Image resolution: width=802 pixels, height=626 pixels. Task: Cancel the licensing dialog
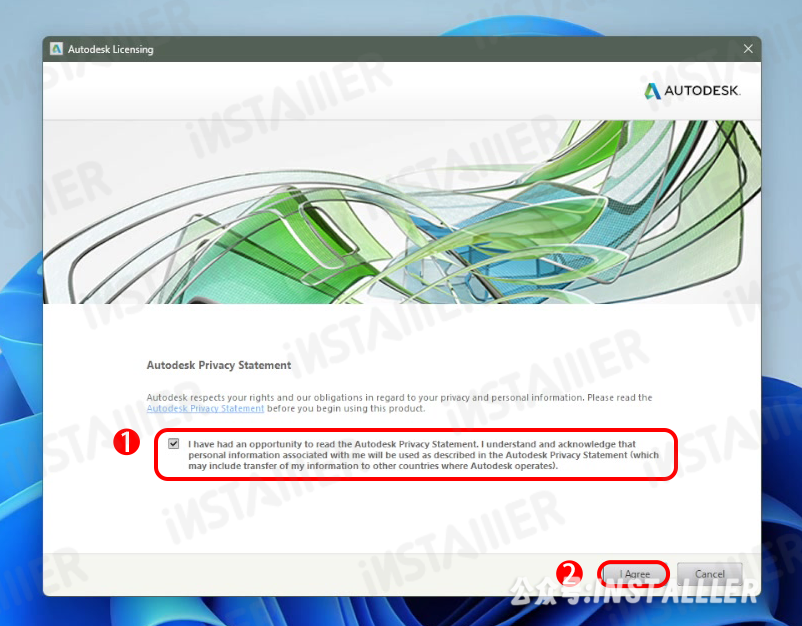click(x=709, y=574)
